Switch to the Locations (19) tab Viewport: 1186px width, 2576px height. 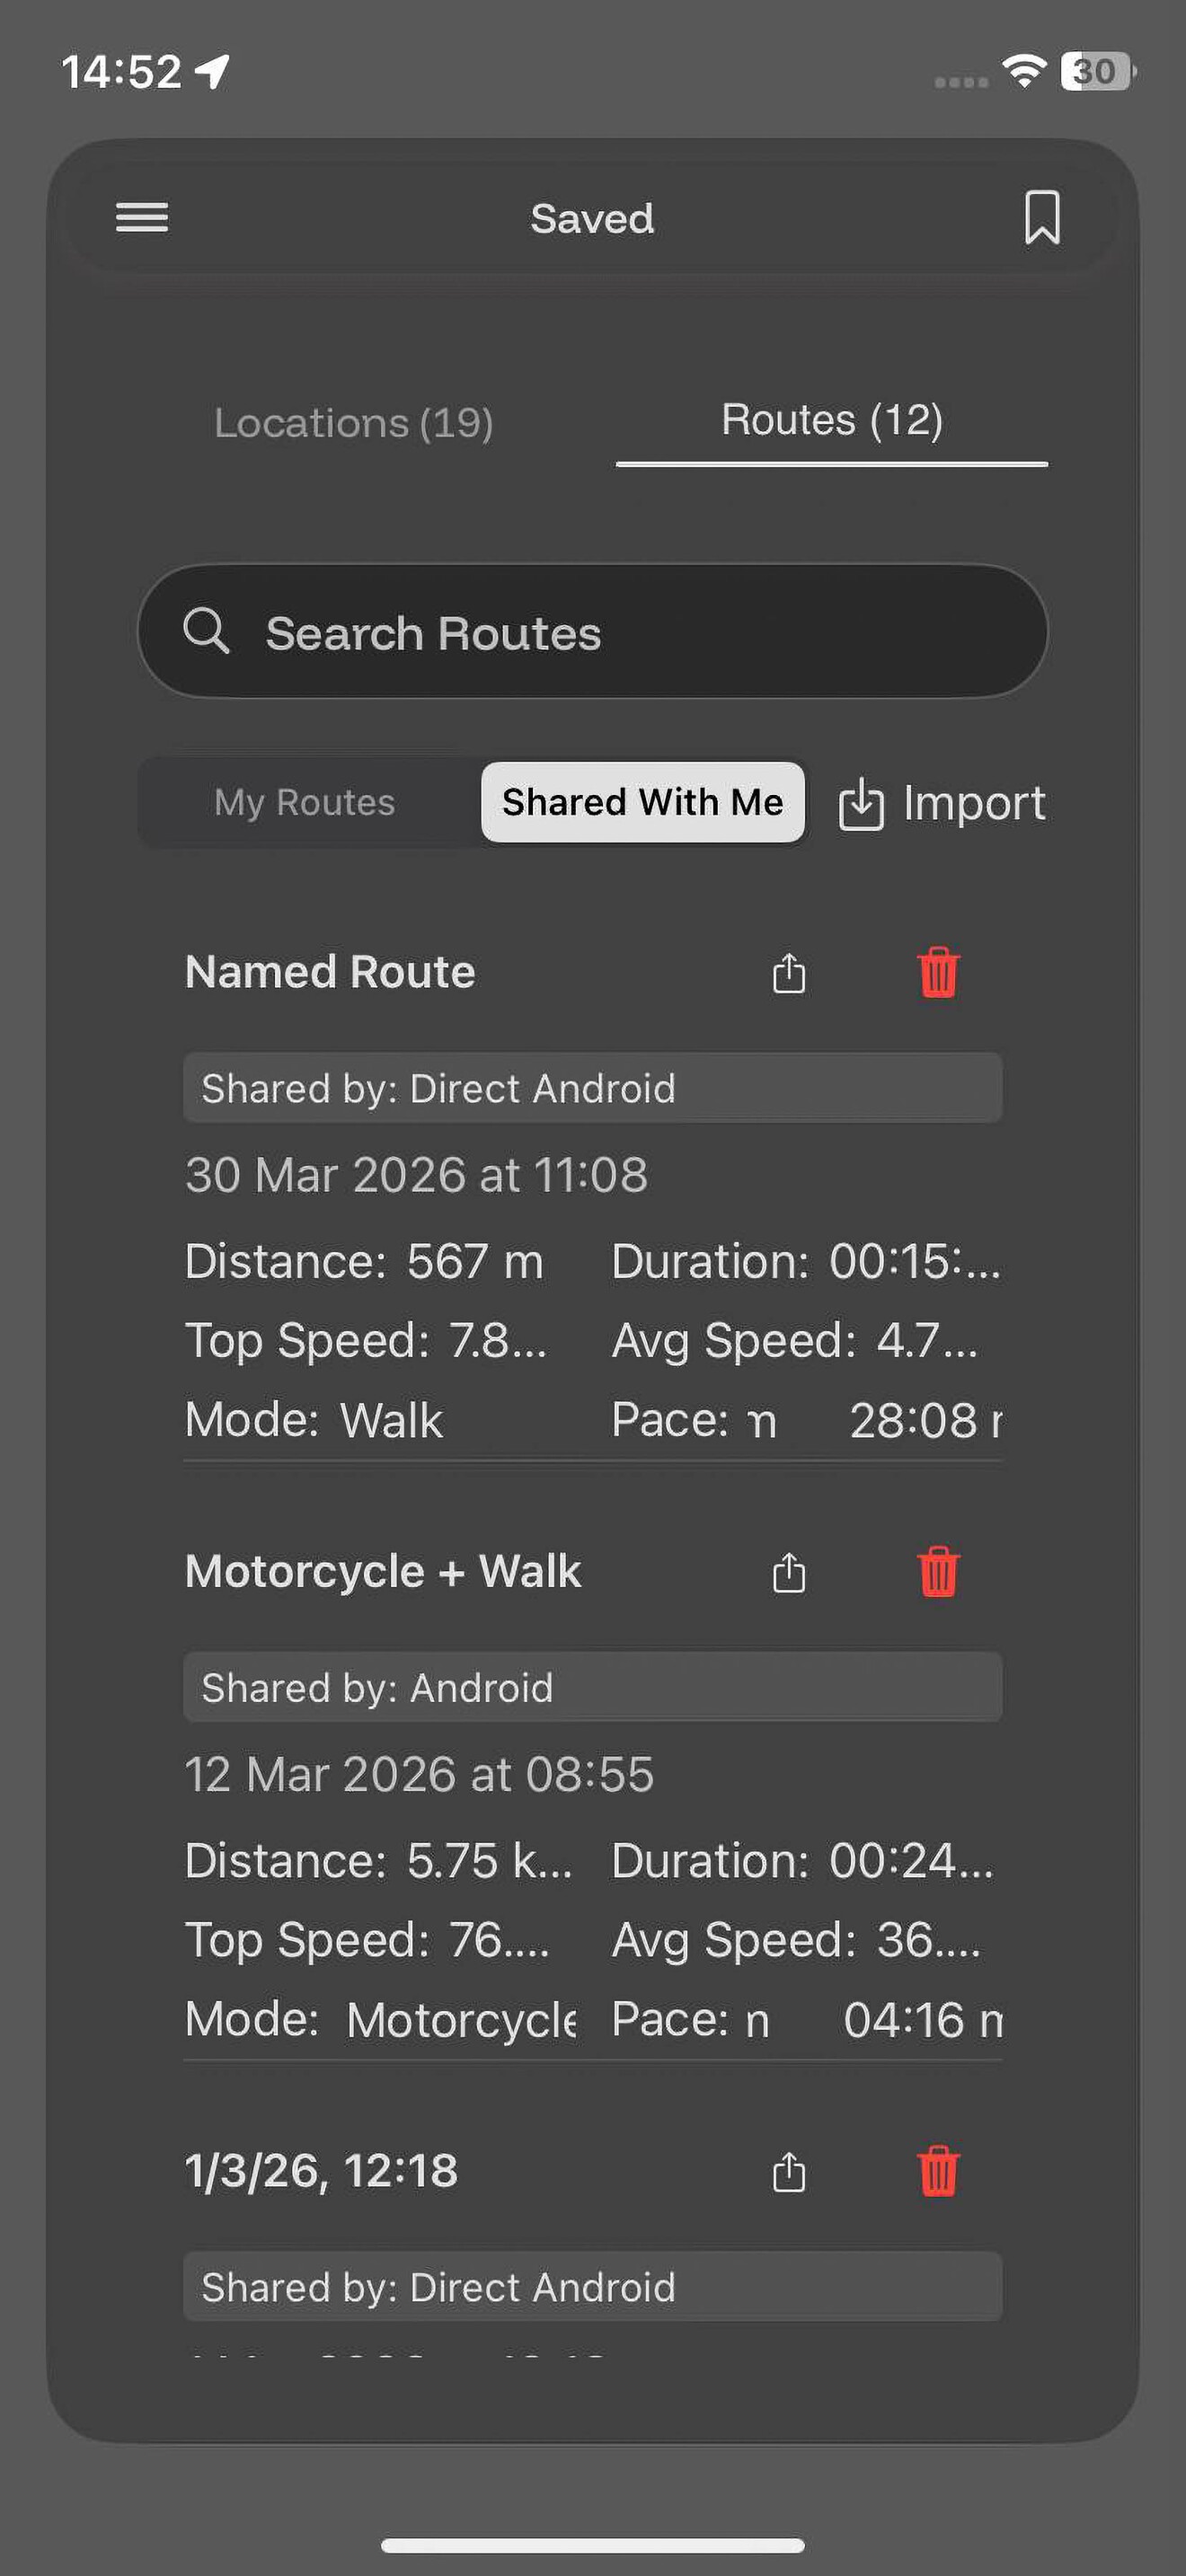354,422
